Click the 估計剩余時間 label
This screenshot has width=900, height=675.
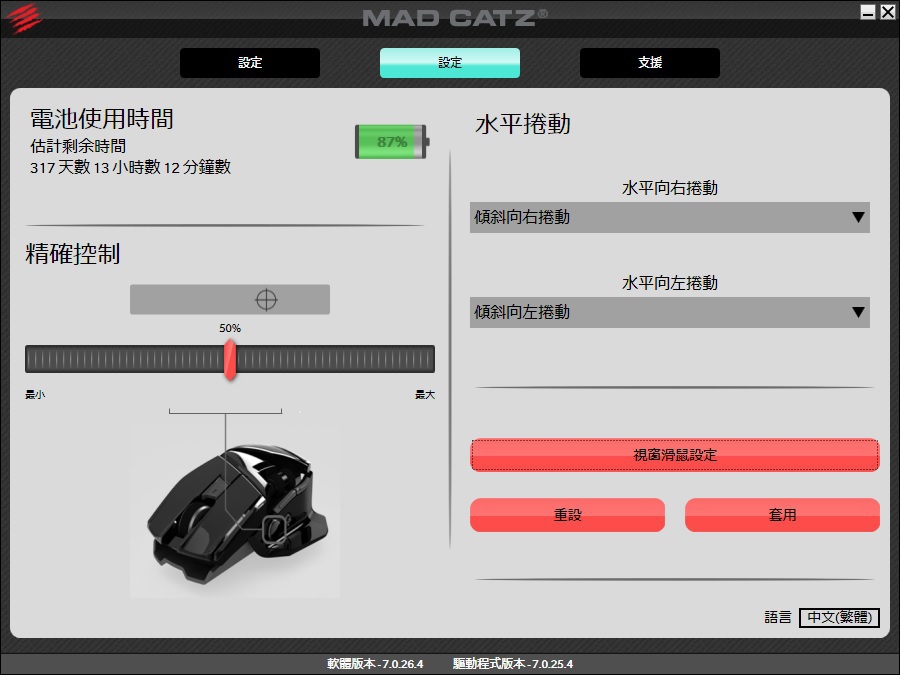[x=78, y=146]
